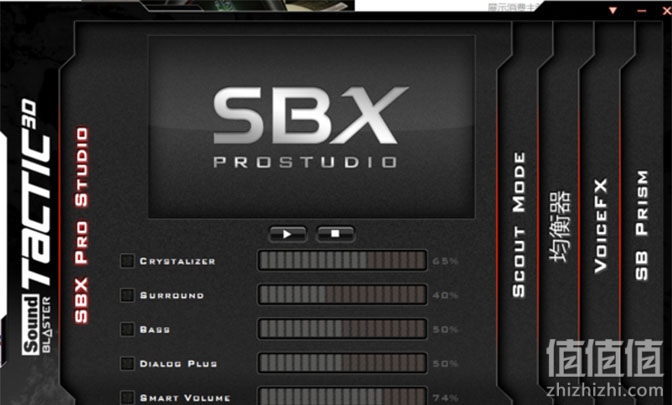The height and width of the screenshot is (405, 672).
Task: Open the red dropdown arrow in title bar
Action: click(613, 10)
